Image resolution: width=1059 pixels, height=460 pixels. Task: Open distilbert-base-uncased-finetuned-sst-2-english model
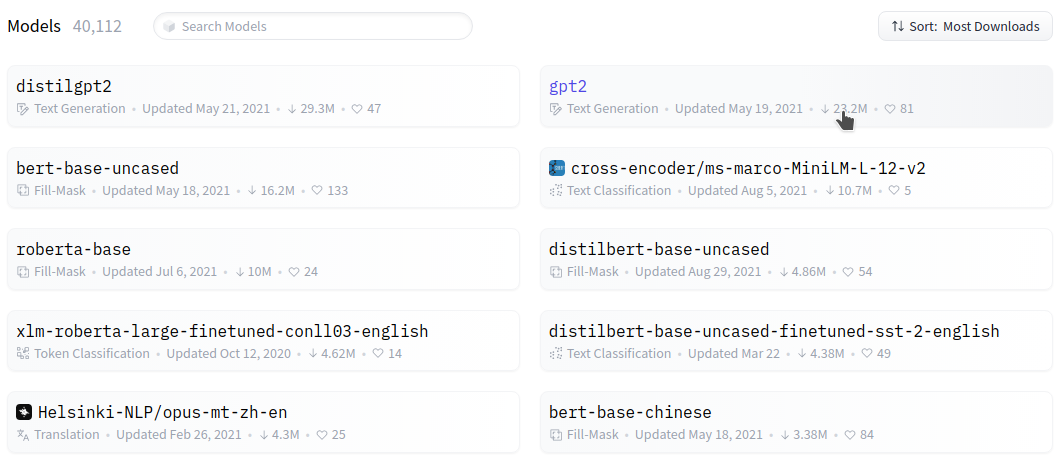[774, 331]
